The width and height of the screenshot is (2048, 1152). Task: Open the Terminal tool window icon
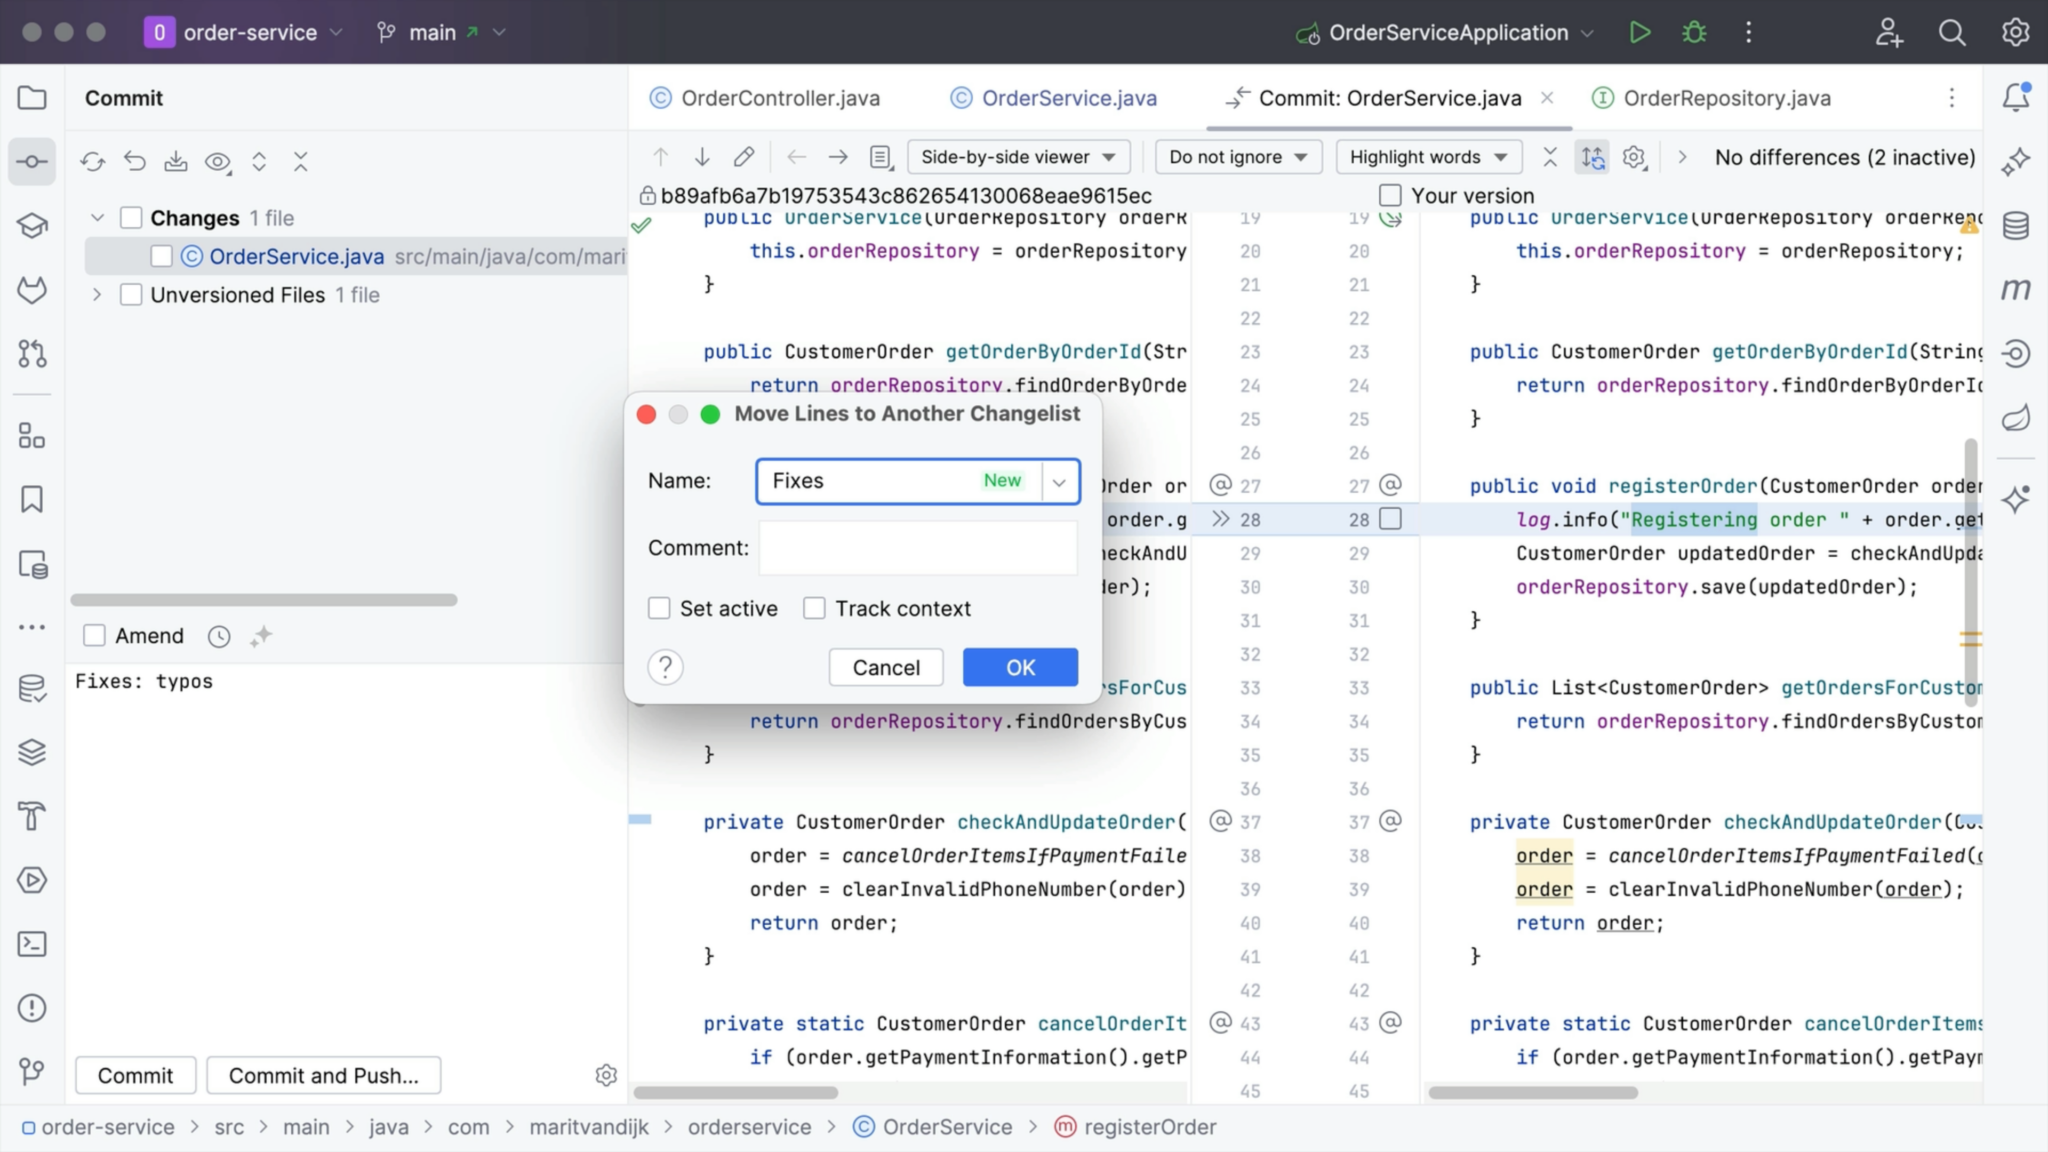point(31,943)
